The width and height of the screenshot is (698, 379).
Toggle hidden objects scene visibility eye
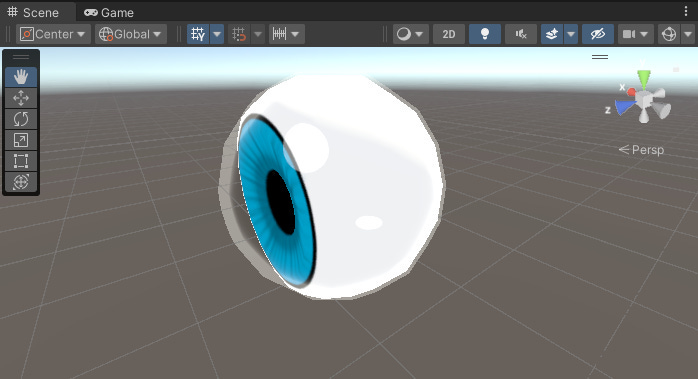pyautogui.click(x=597, y=34)
